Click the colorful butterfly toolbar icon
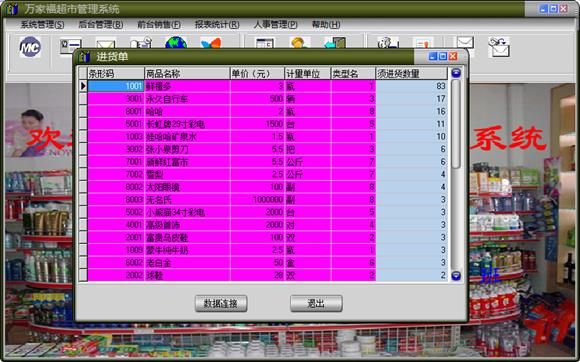 click(211, 43)
